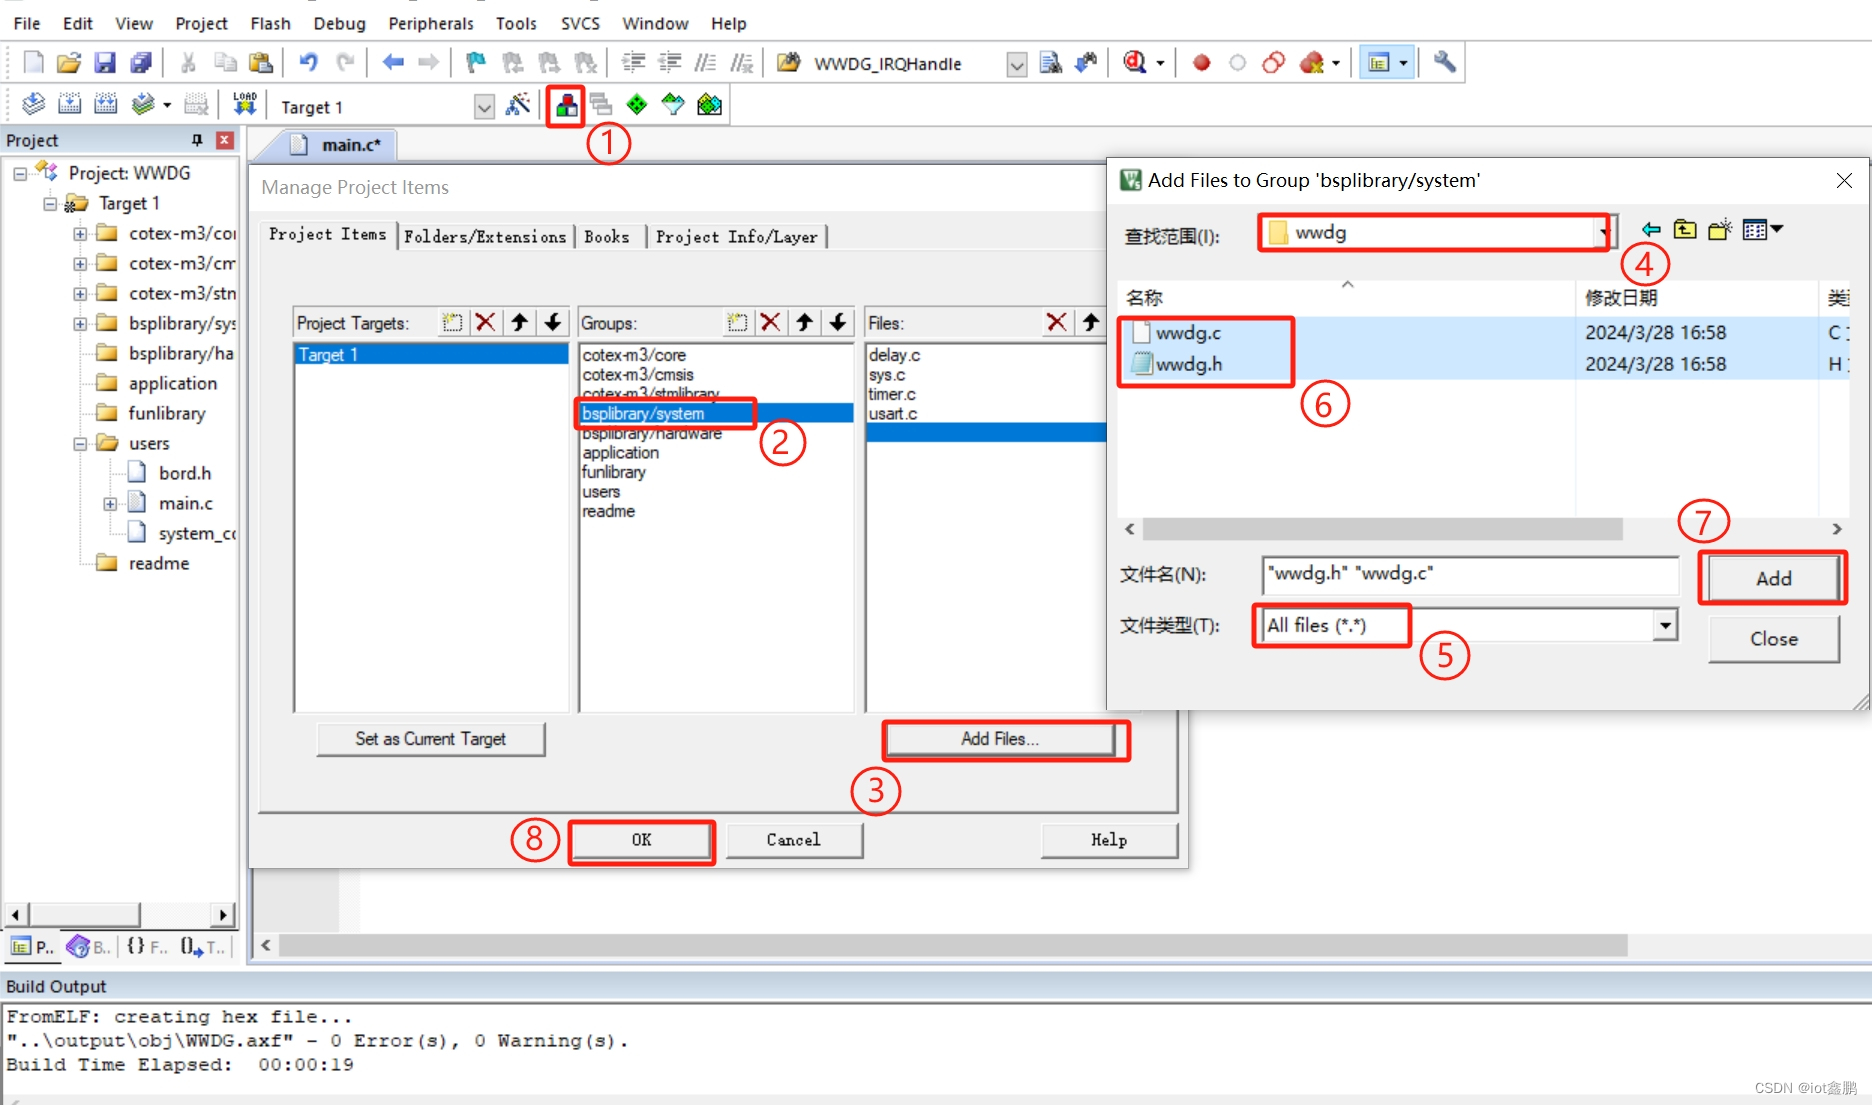Delete selected file with Files red X
This screenshot has width=1872, height=1105.
[1056, 322]
